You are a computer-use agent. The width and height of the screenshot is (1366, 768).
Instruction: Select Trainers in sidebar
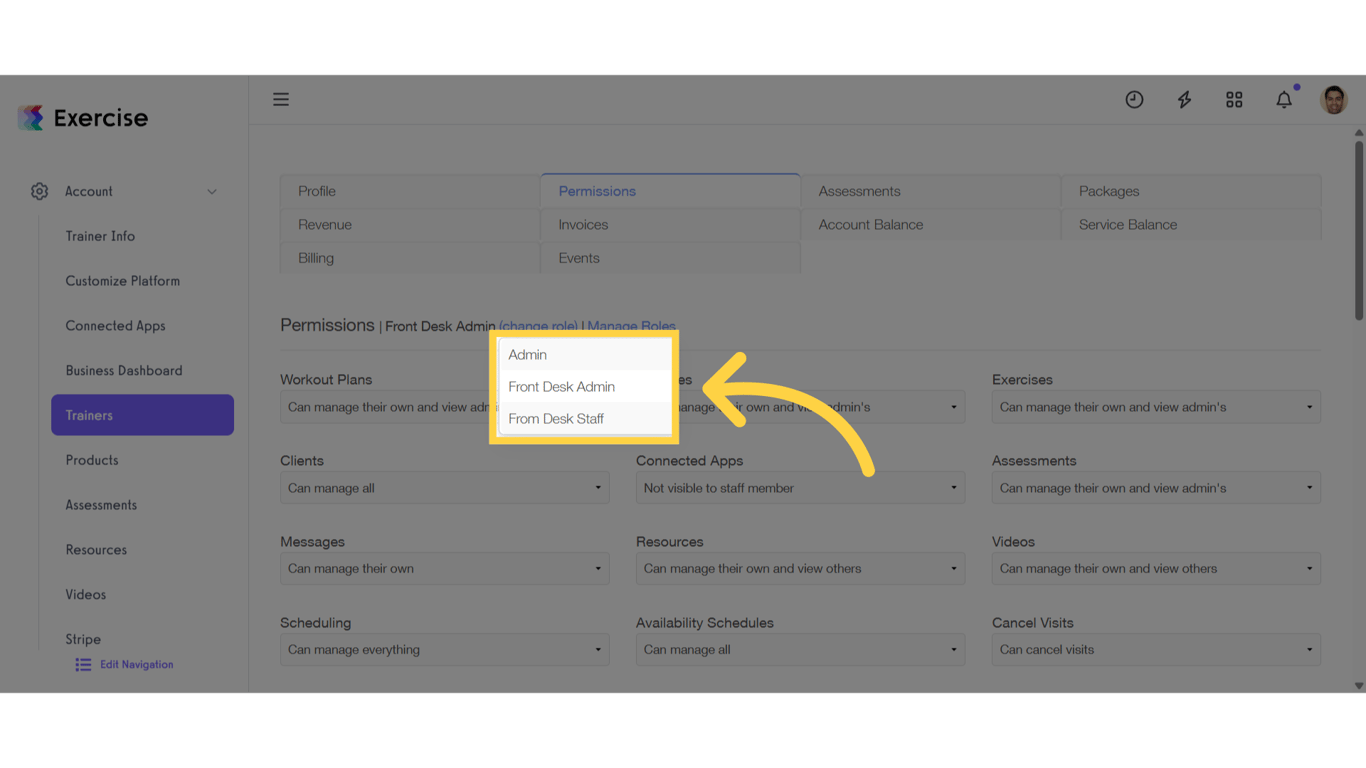142,415
